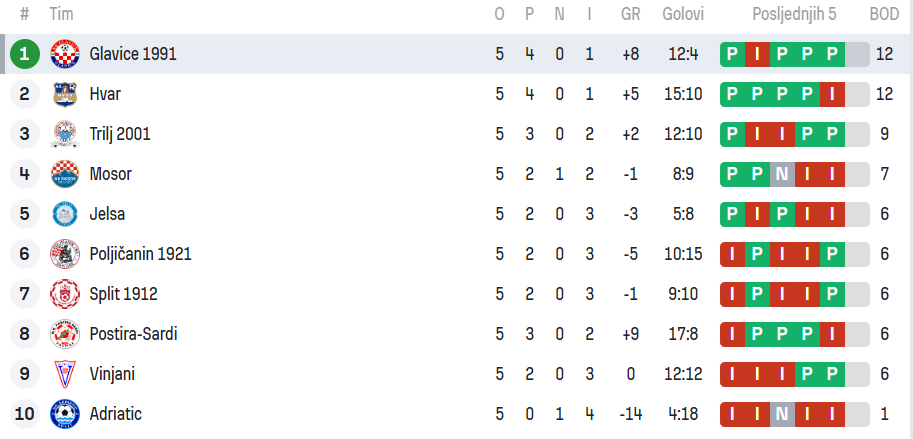913x439 pixels.
Task: Click the Adriatic club crest icon
Action: click(x=64, y=414)
